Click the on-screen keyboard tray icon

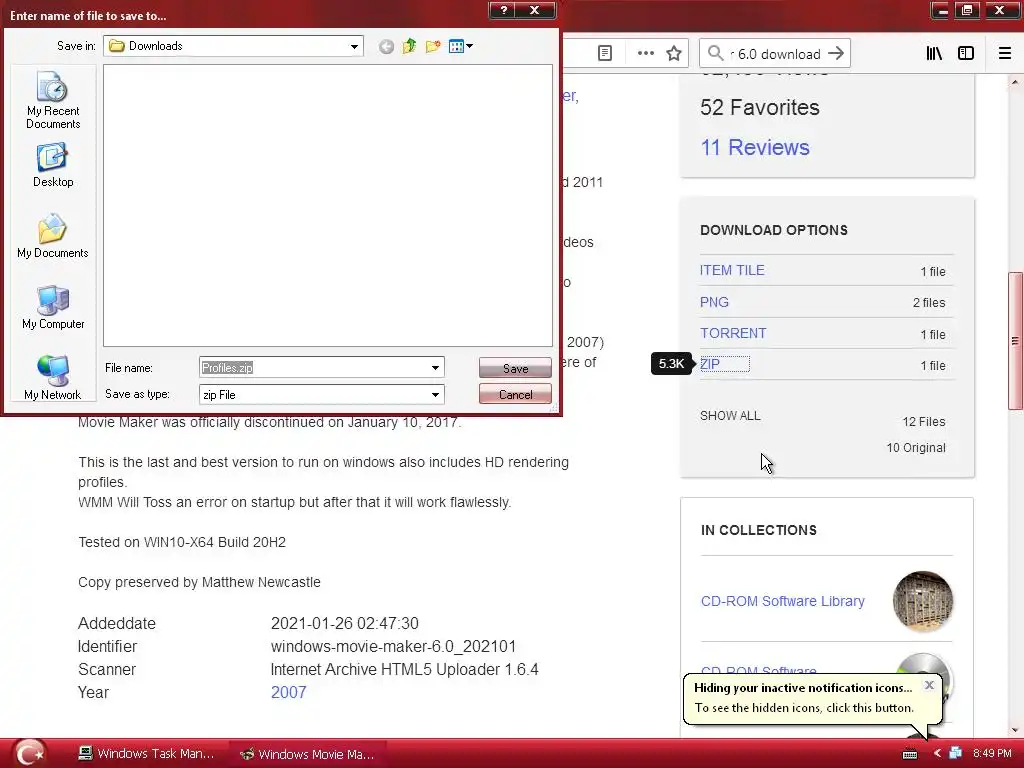tap(909, 754)
